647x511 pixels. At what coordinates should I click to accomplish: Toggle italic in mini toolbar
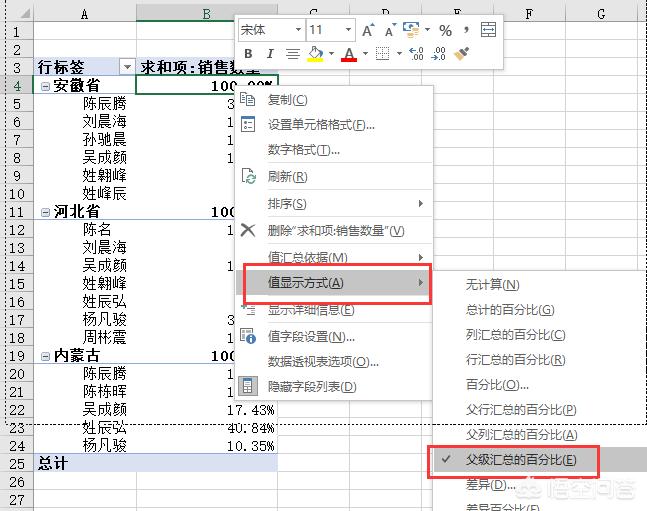[270, 54]
